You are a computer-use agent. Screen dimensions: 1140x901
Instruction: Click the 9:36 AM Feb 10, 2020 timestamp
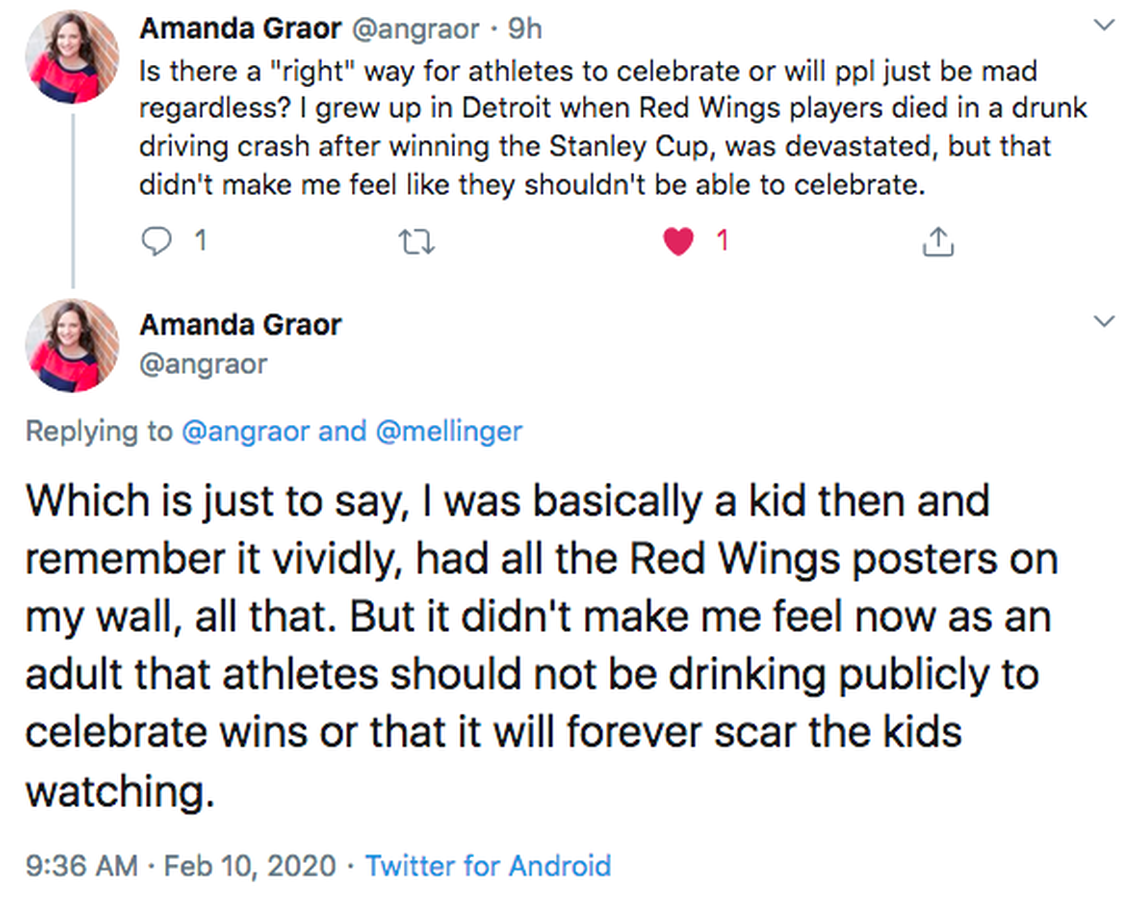point(181,865)
